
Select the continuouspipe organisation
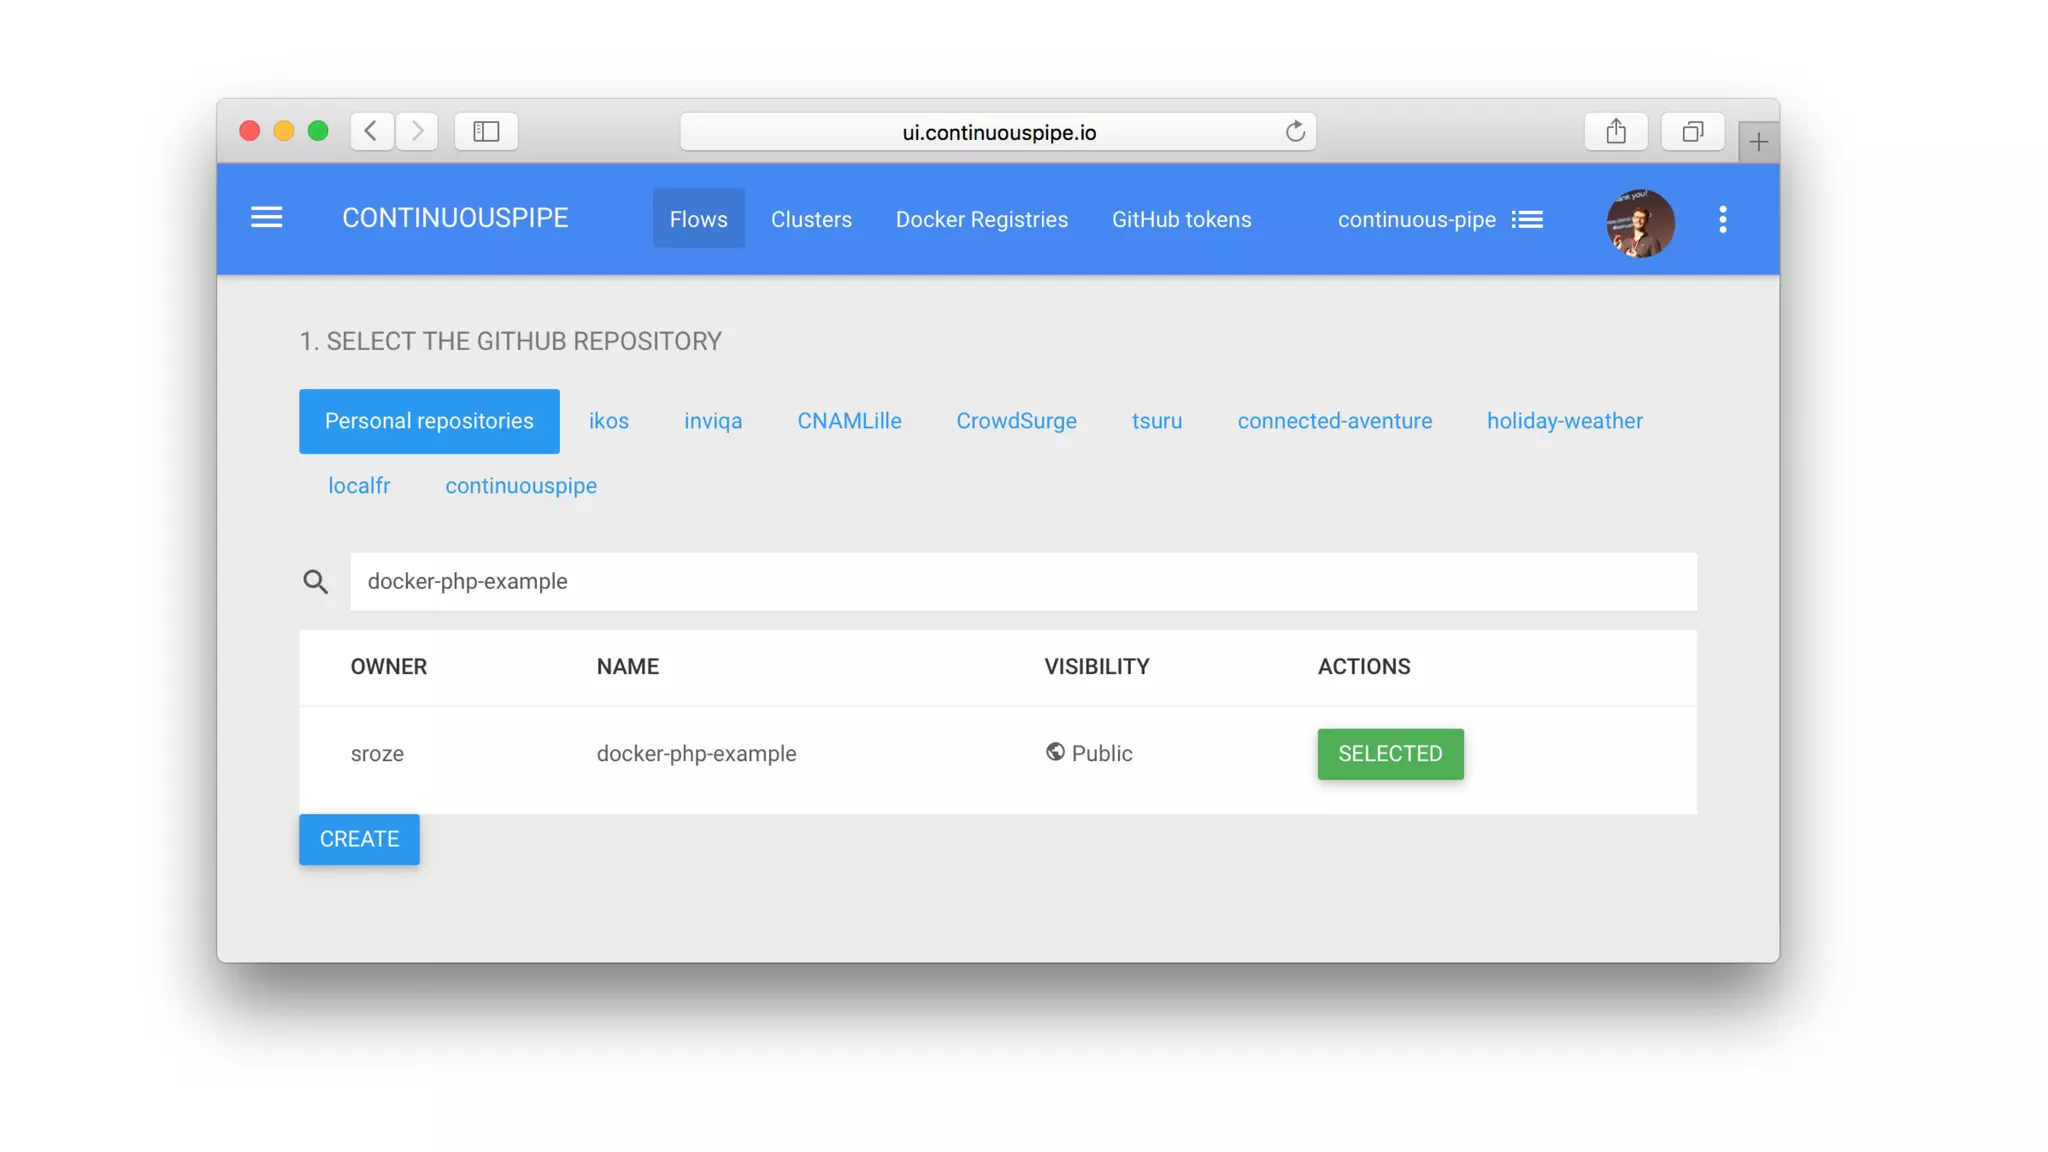pos(521,486)
